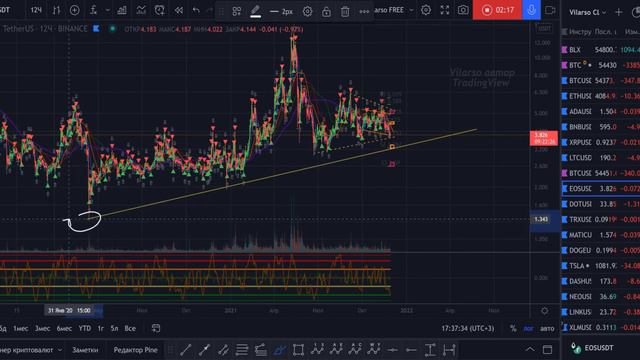640x360 pixels.
Task: Take a chart snapshot with camera icon
Action: [x=463, y=10]
